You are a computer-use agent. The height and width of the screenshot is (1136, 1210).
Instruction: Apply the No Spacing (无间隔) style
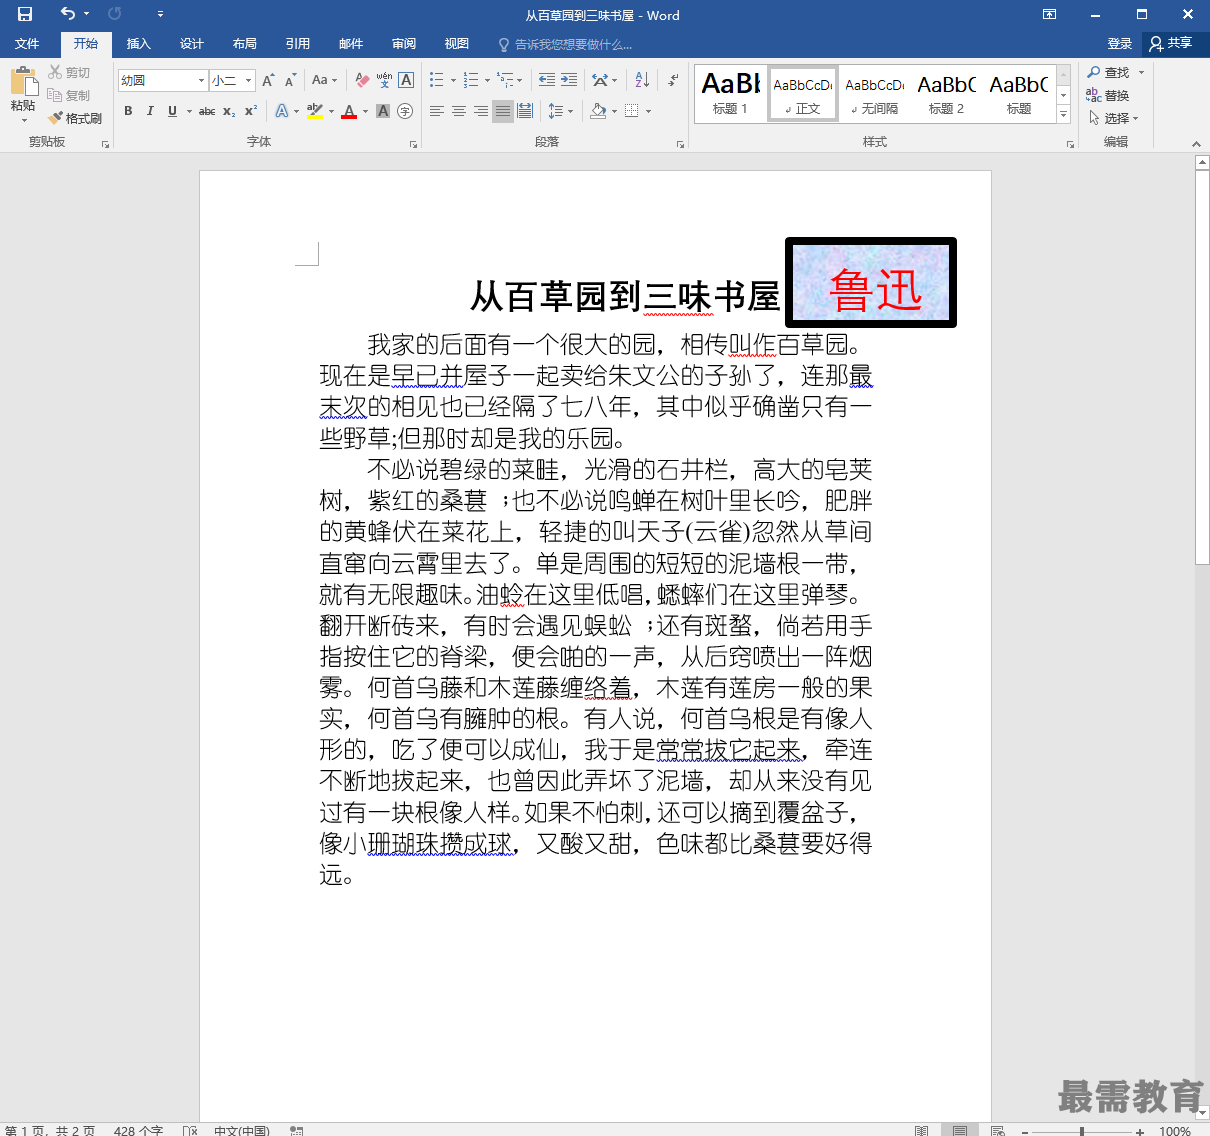pyautogui.click(x=875, y=94)
